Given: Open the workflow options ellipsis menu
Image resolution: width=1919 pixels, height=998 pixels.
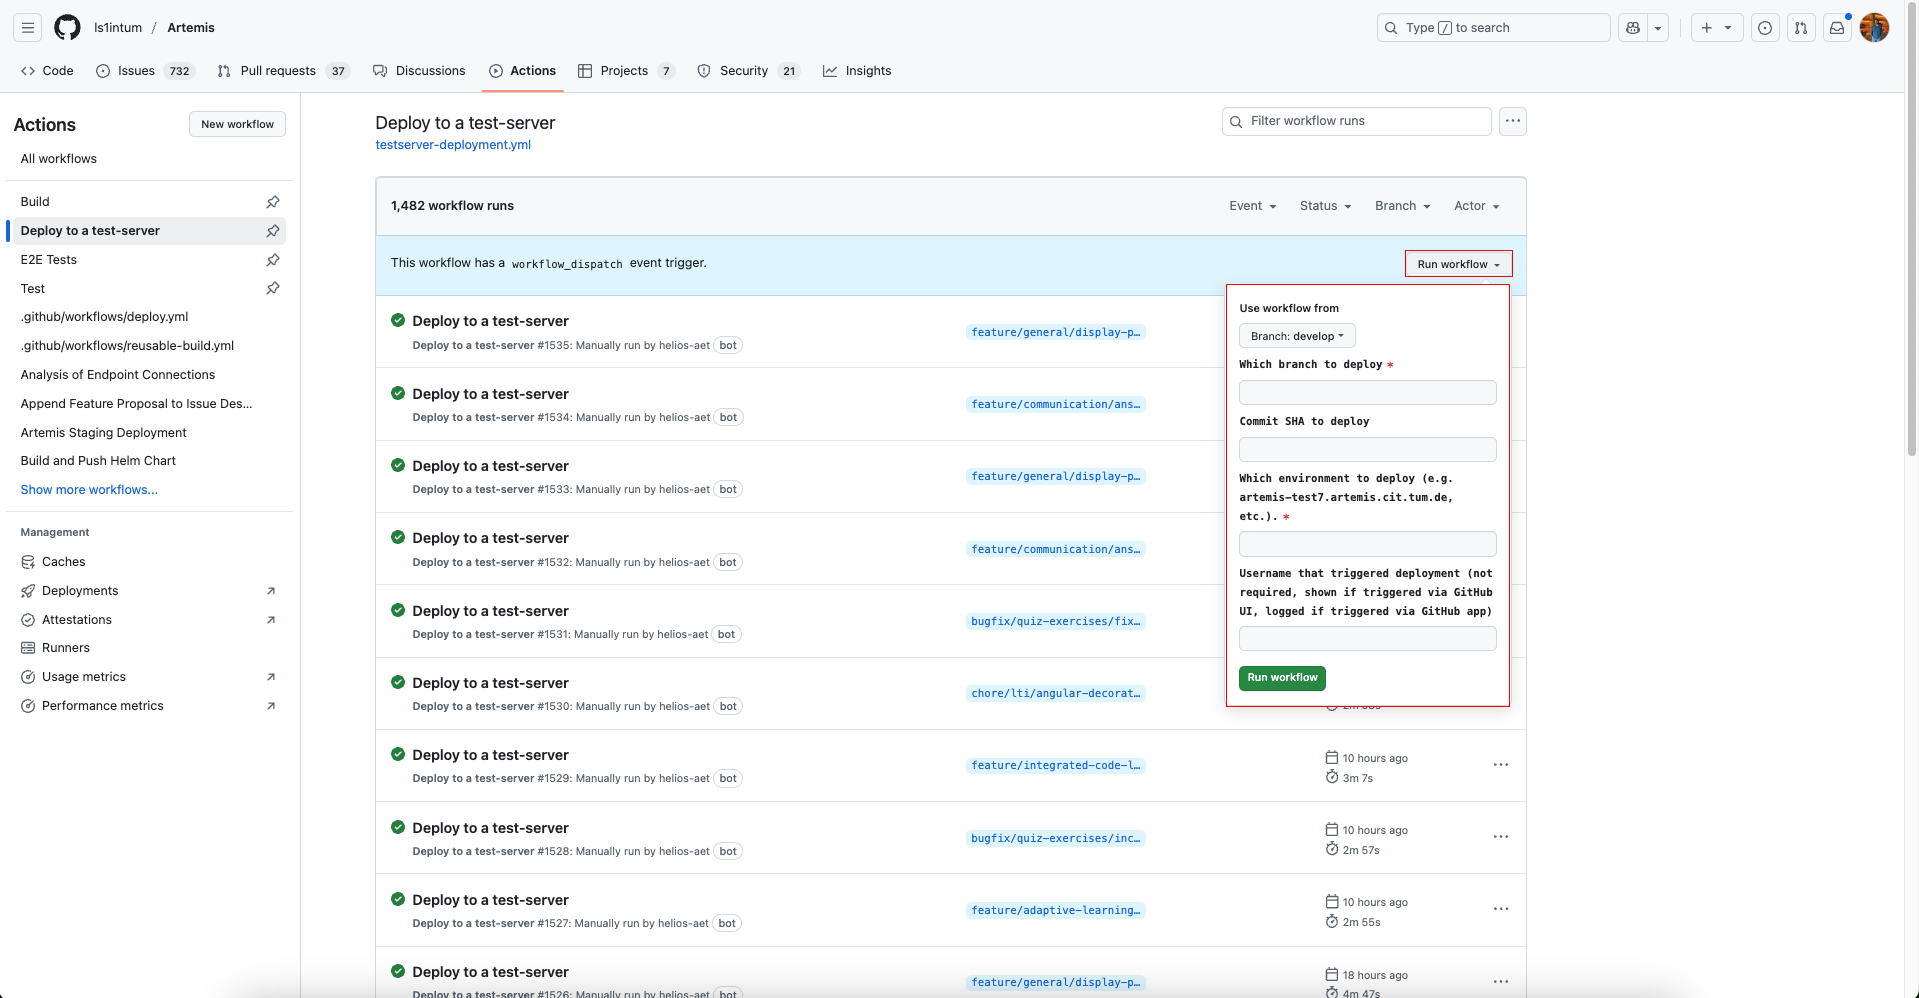Looking at the screenshot, I should (1513, 121).
